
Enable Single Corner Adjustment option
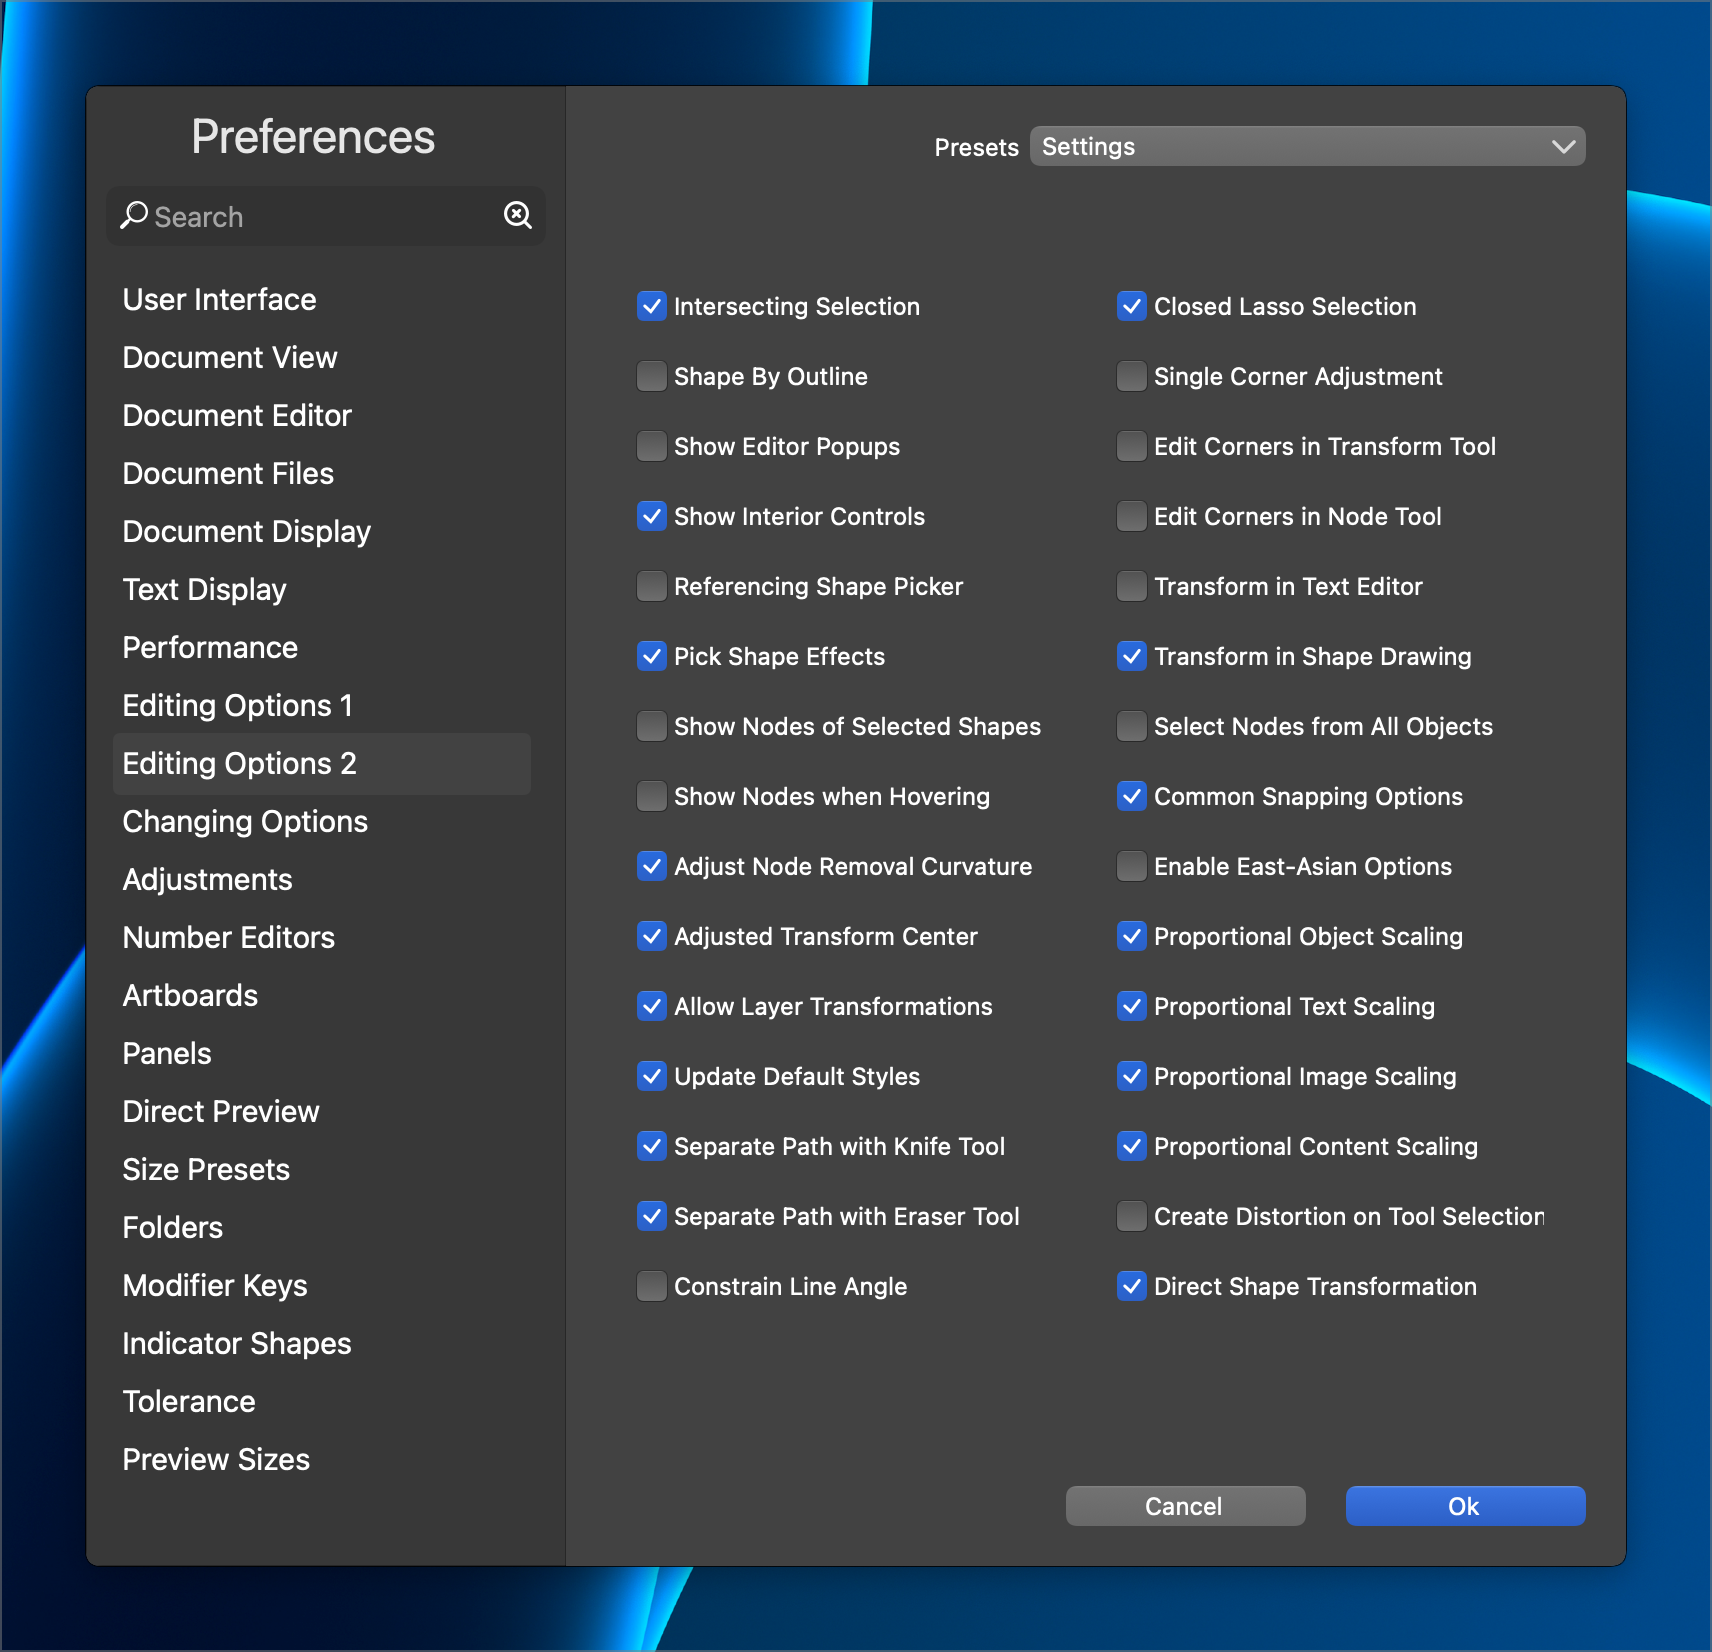[1132, 376]
